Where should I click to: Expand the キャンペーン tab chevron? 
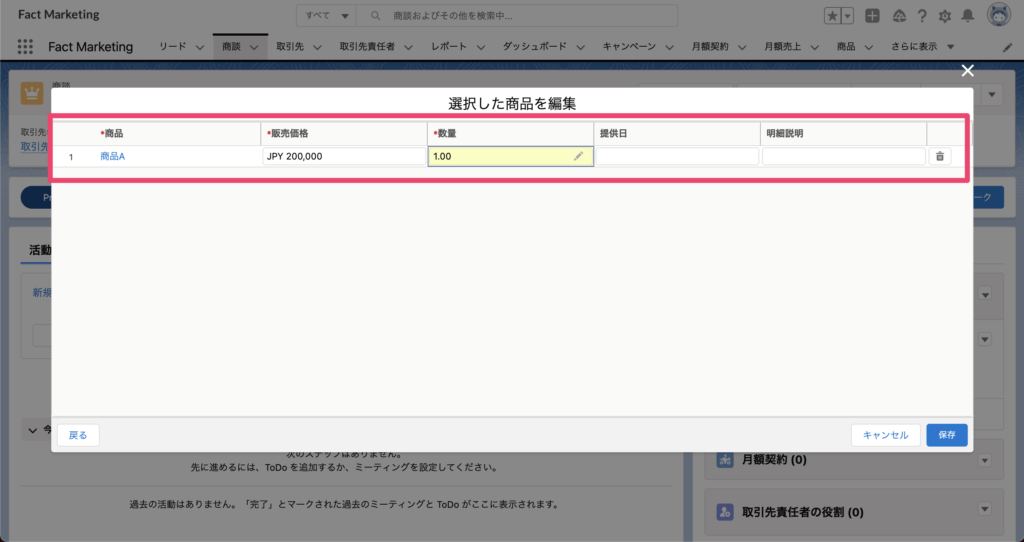[669, 47]
